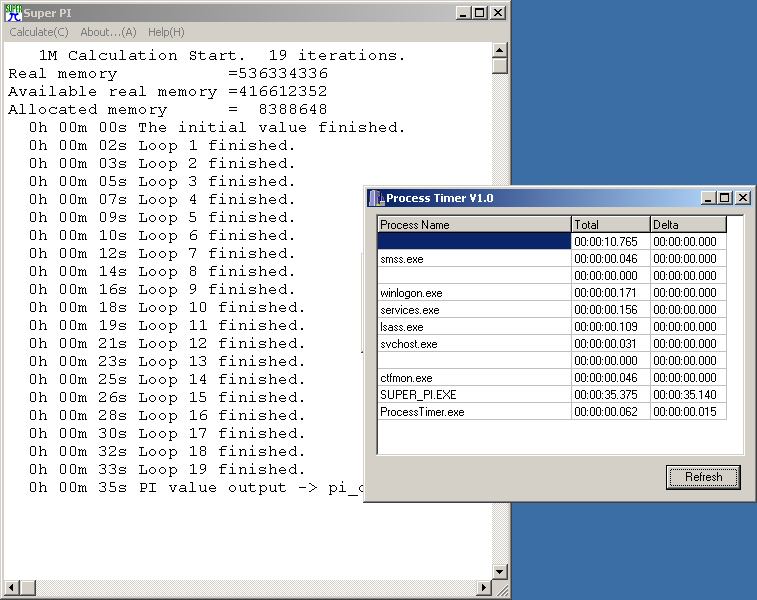Viewport: 757px width, 600px height.
Task: Click the '1M Calculation Start' line
Action: pos(221,56)
